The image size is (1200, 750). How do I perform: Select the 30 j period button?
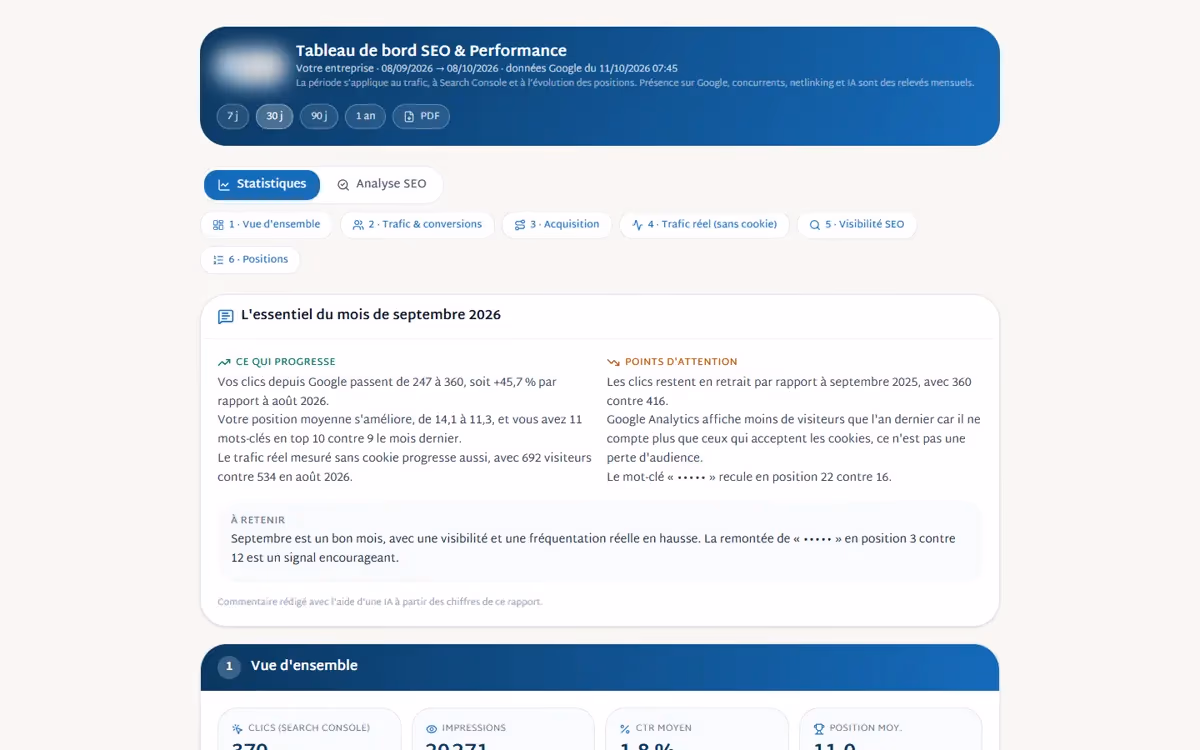274,116
